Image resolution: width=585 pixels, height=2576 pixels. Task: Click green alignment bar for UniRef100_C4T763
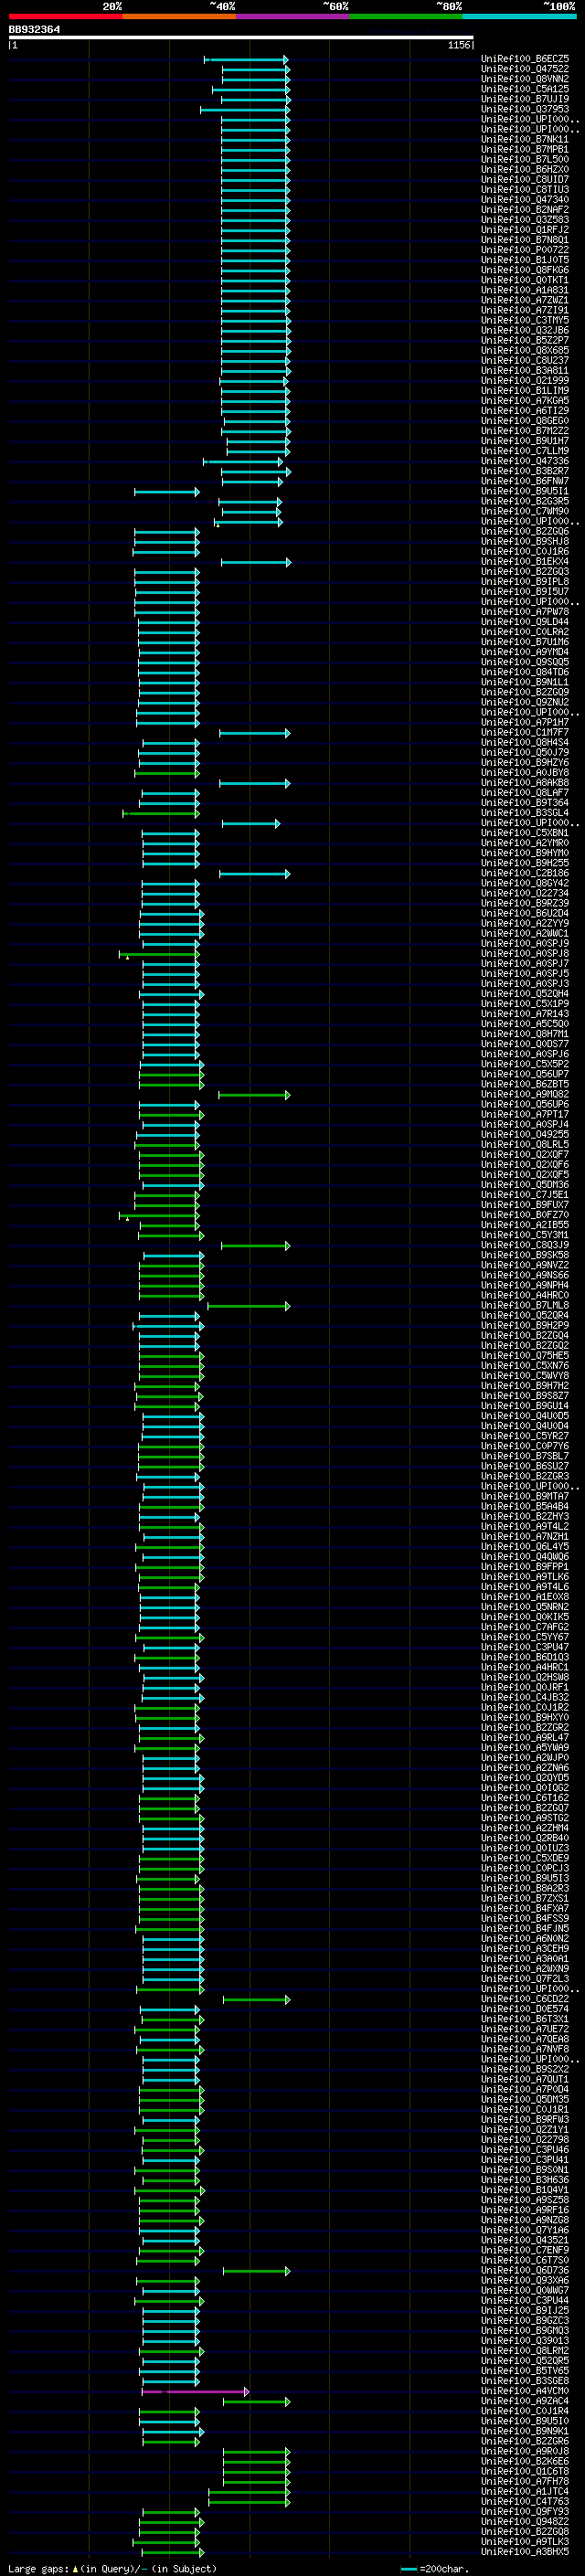(249, 2502)
